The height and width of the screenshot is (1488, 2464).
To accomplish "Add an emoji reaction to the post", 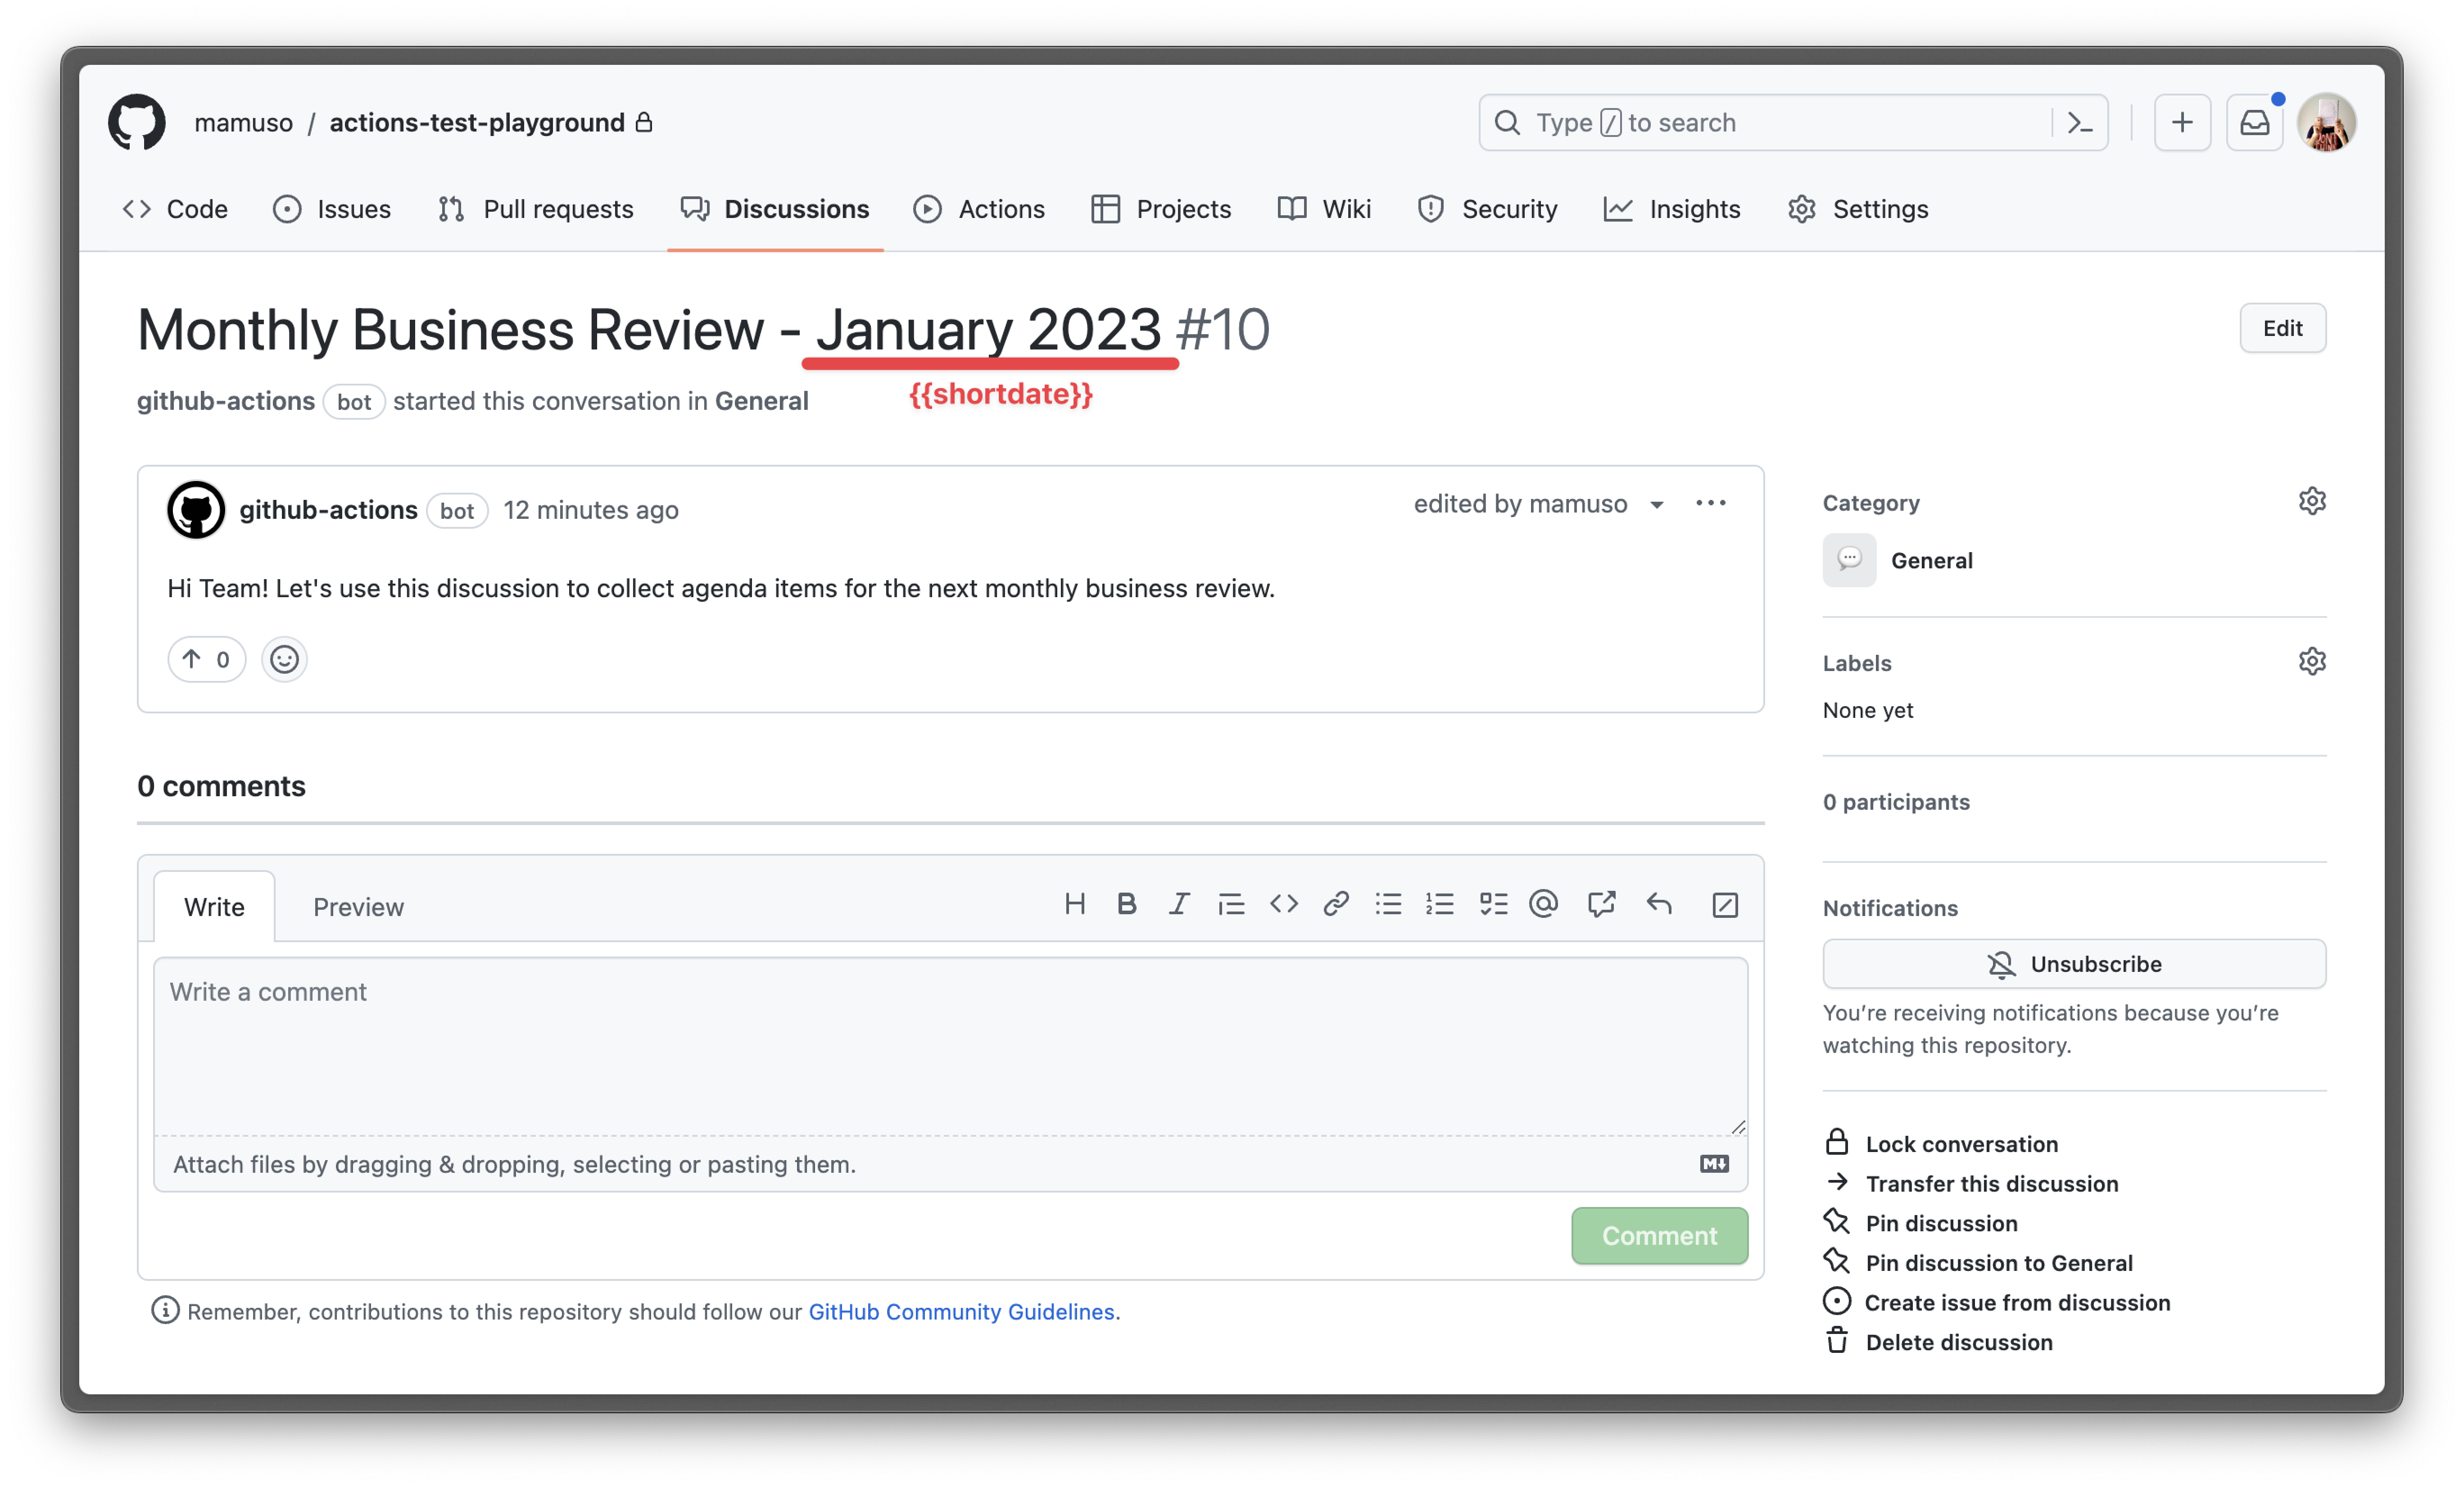I will [x=284, y=660].
